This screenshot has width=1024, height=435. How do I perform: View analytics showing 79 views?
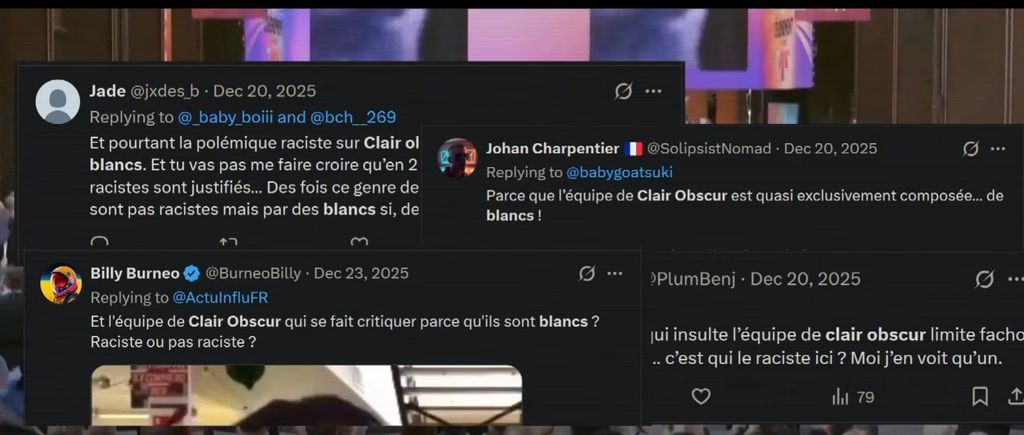click(853, 396)
